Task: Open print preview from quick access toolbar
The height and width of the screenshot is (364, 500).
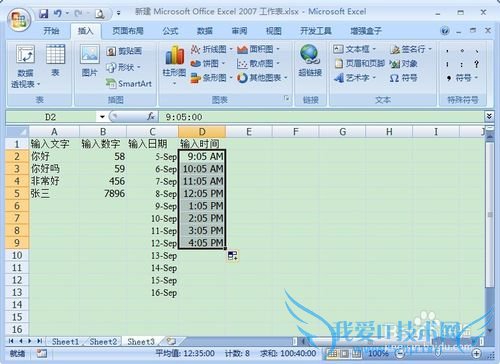Action: pos(99,14)
